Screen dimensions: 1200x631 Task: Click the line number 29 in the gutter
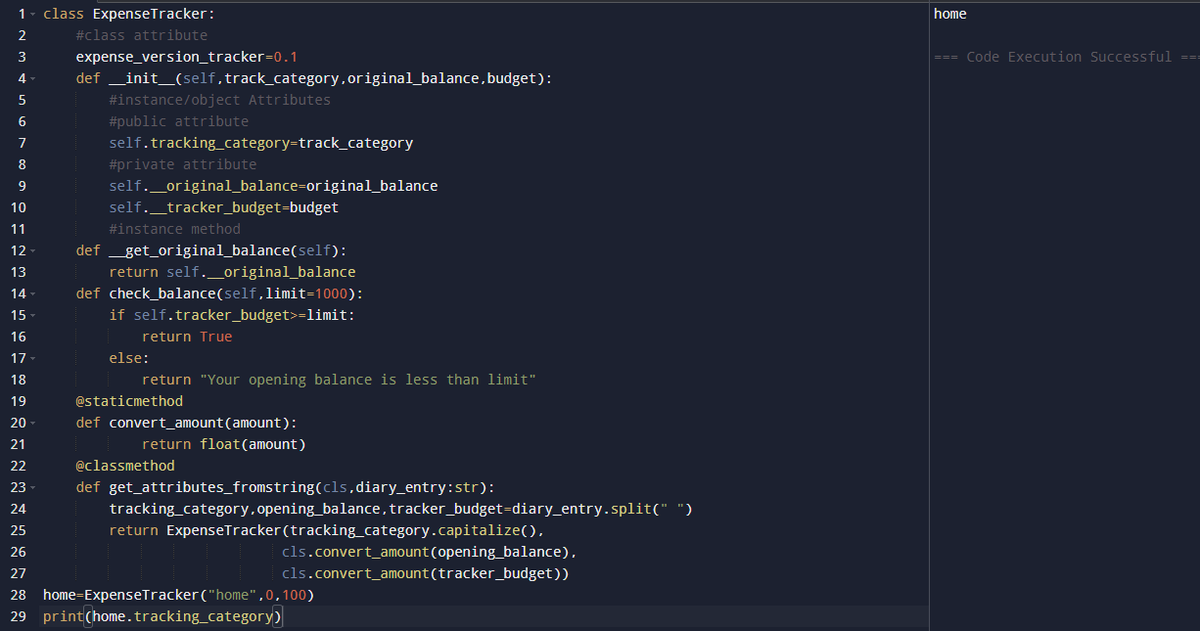pyautogui.click(x=17, y=616)
